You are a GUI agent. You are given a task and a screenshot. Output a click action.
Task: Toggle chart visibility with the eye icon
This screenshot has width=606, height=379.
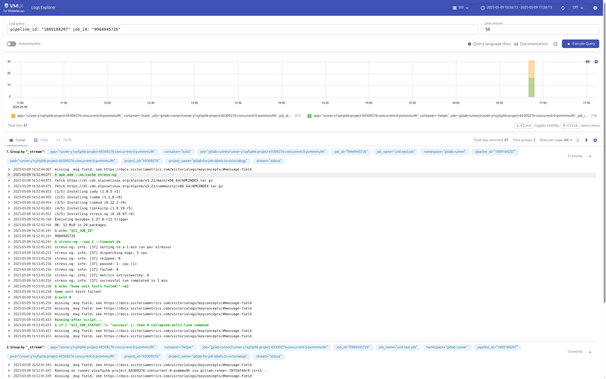pyautogui.click(x=587, y=61)
